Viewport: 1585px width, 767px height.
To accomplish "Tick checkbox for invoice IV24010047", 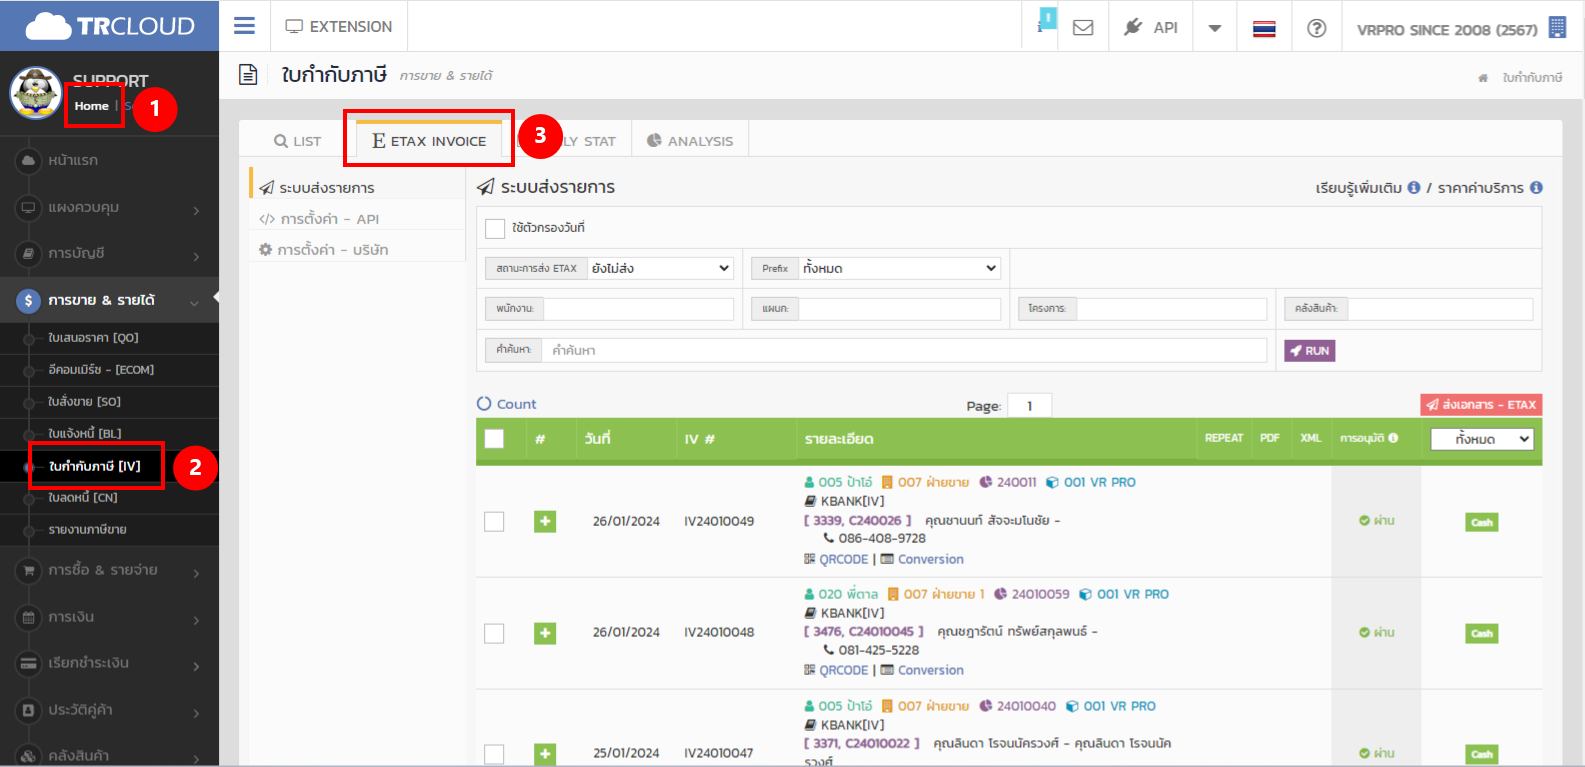I will pyautogui.click(x=494, y=754).
